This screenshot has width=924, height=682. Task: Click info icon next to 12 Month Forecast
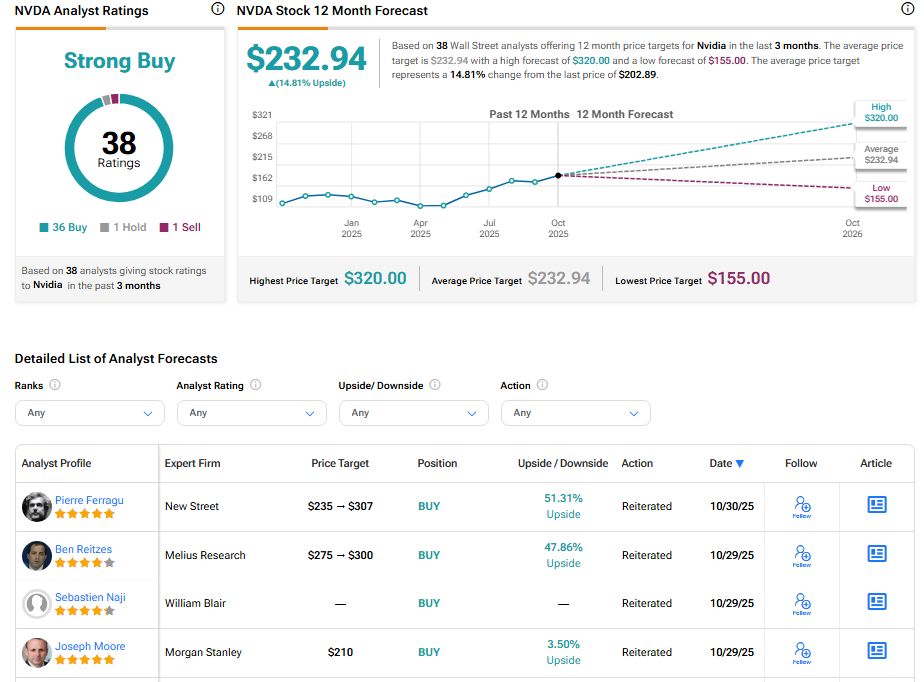[x=907, y=9]
